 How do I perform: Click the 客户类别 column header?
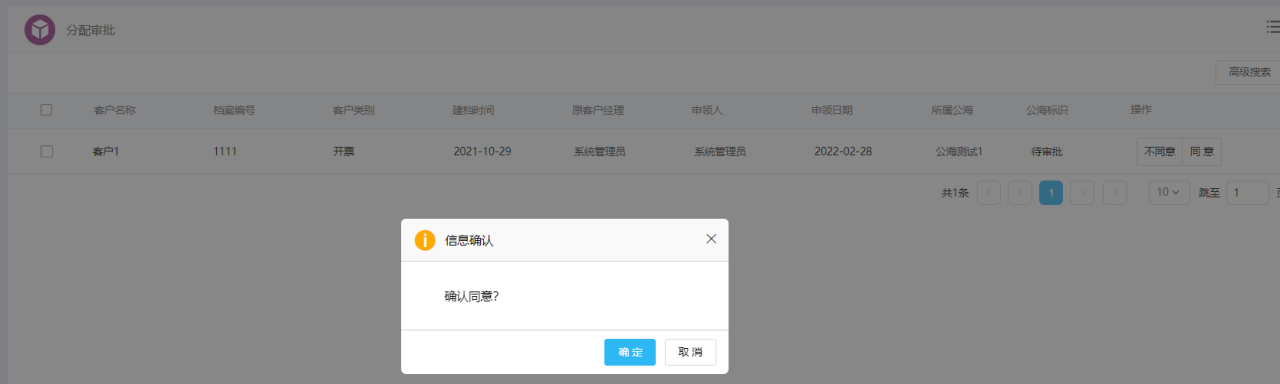tap(354, 110)
